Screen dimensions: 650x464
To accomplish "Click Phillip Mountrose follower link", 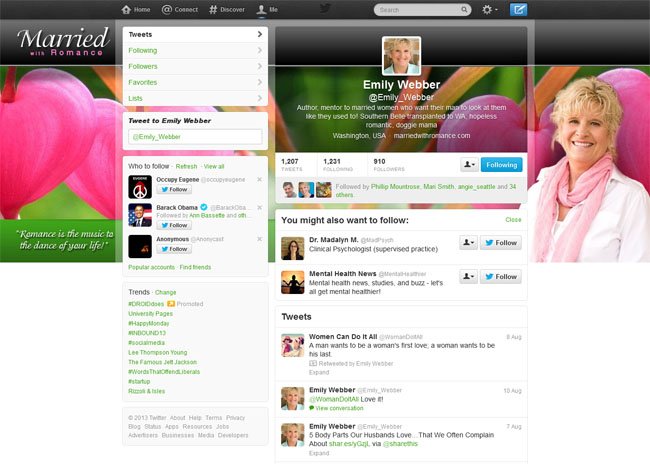I will (x=395, y=187).
